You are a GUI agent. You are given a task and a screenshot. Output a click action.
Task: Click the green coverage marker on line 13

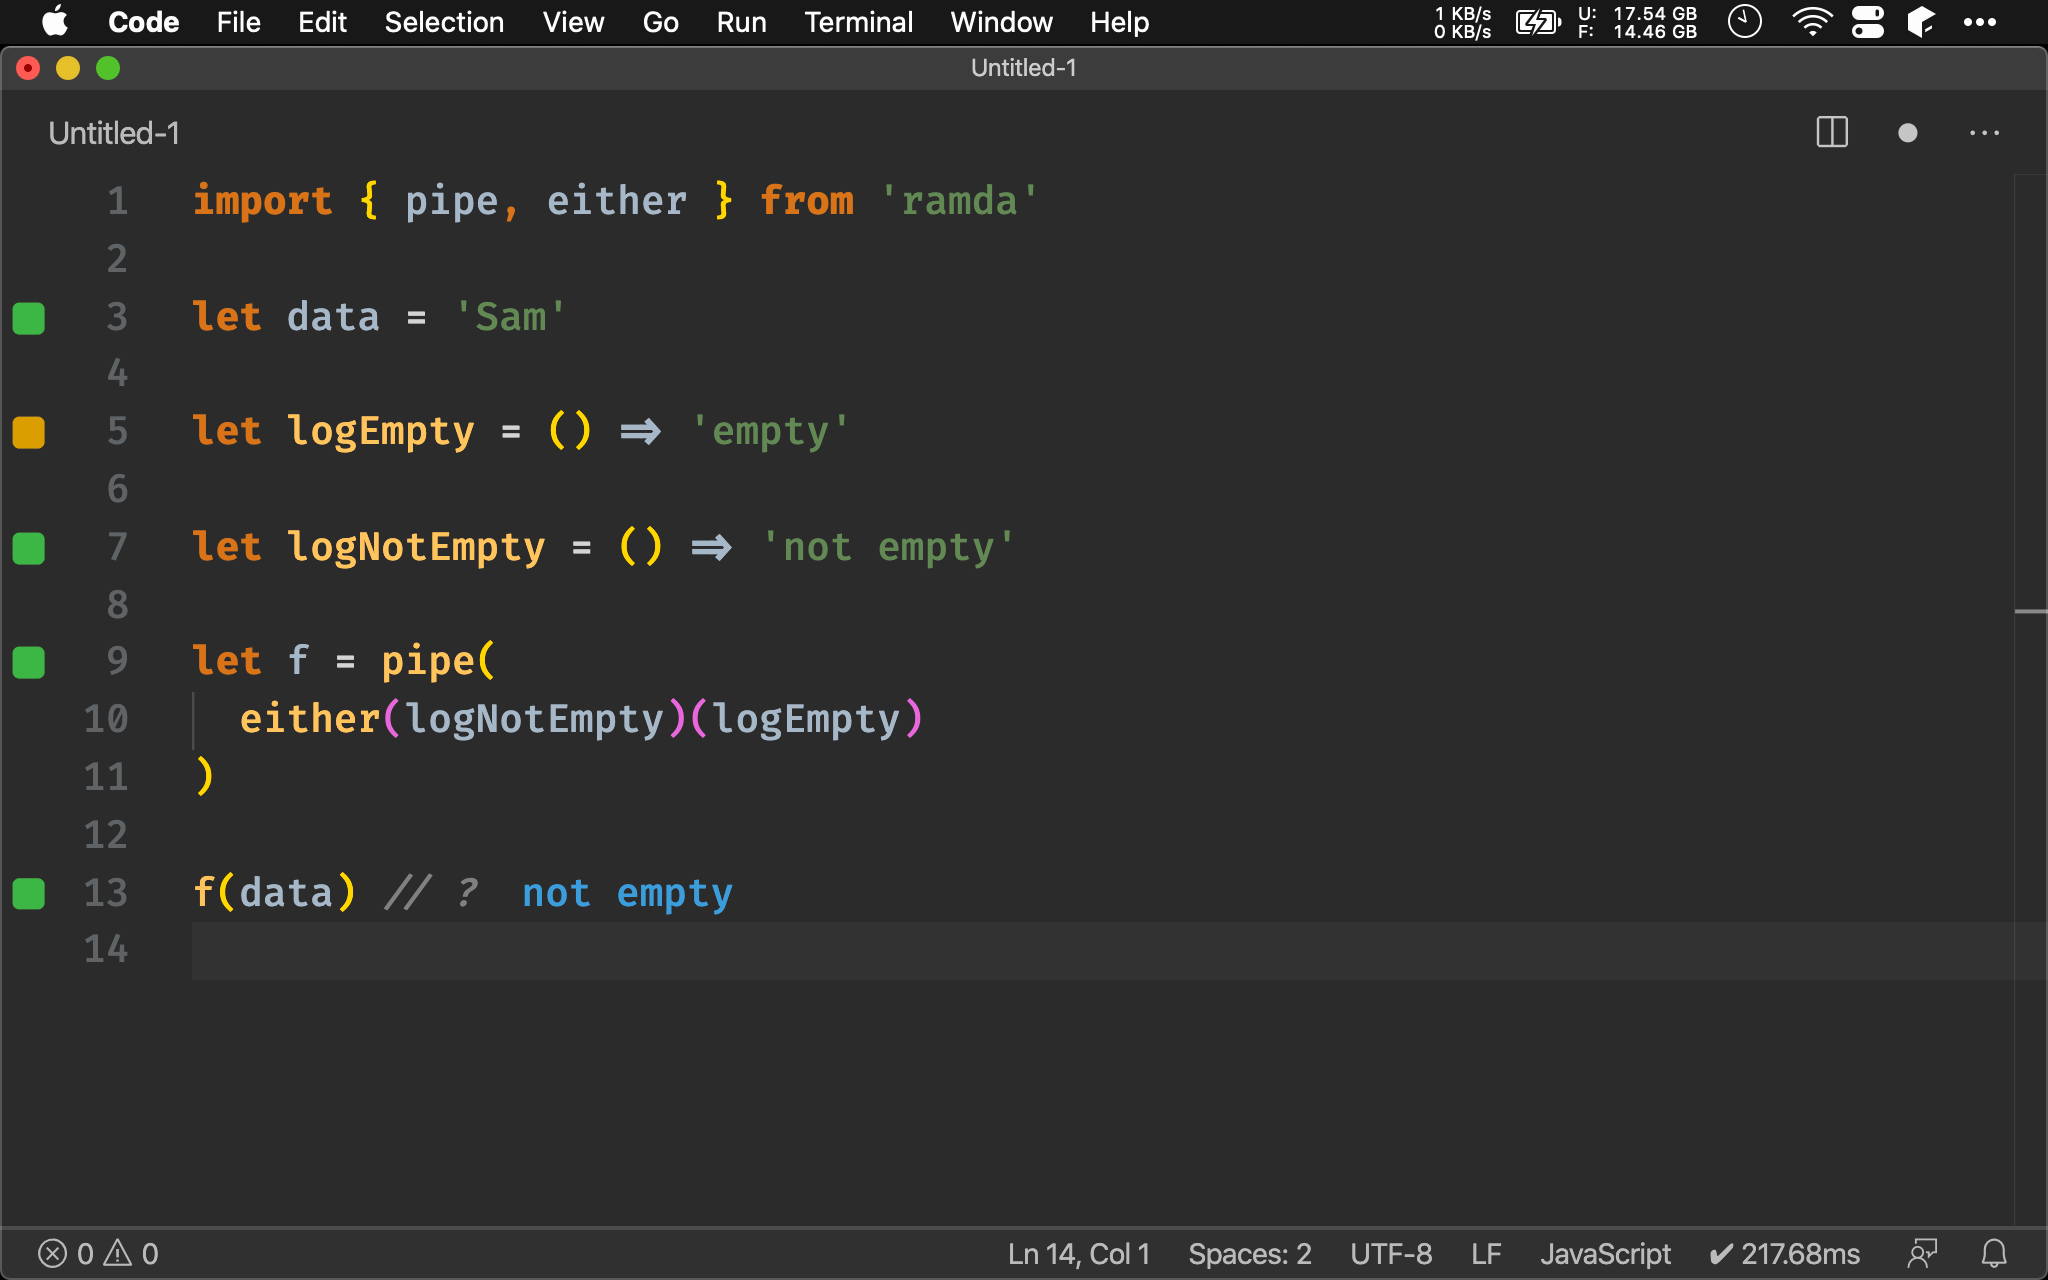pyautogui.click(x=29, y=893)
